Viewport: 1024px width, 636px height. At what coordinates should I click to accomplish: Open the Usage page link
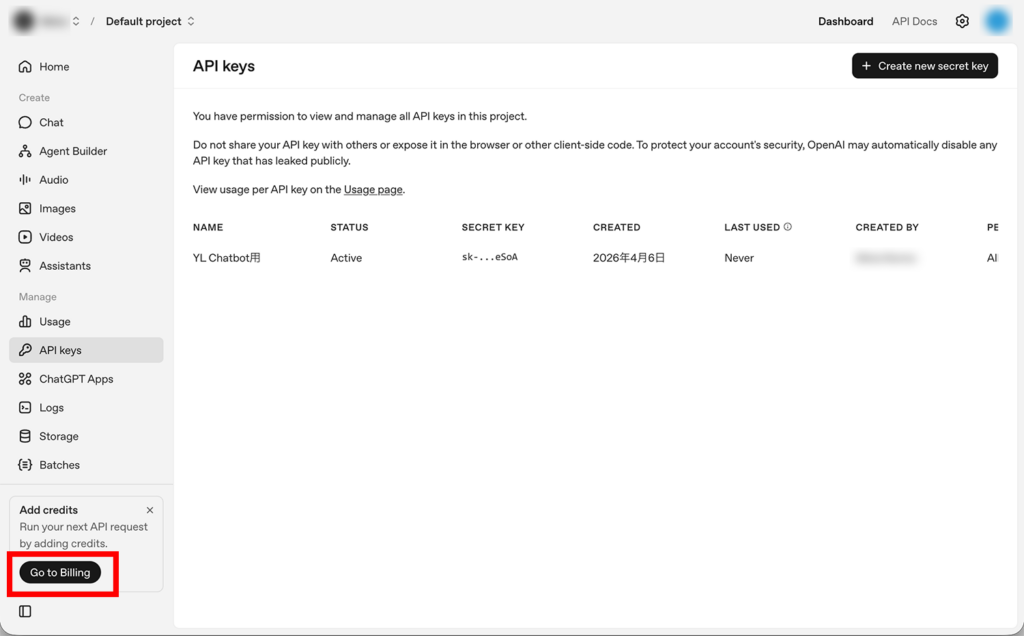coord(372,189)
